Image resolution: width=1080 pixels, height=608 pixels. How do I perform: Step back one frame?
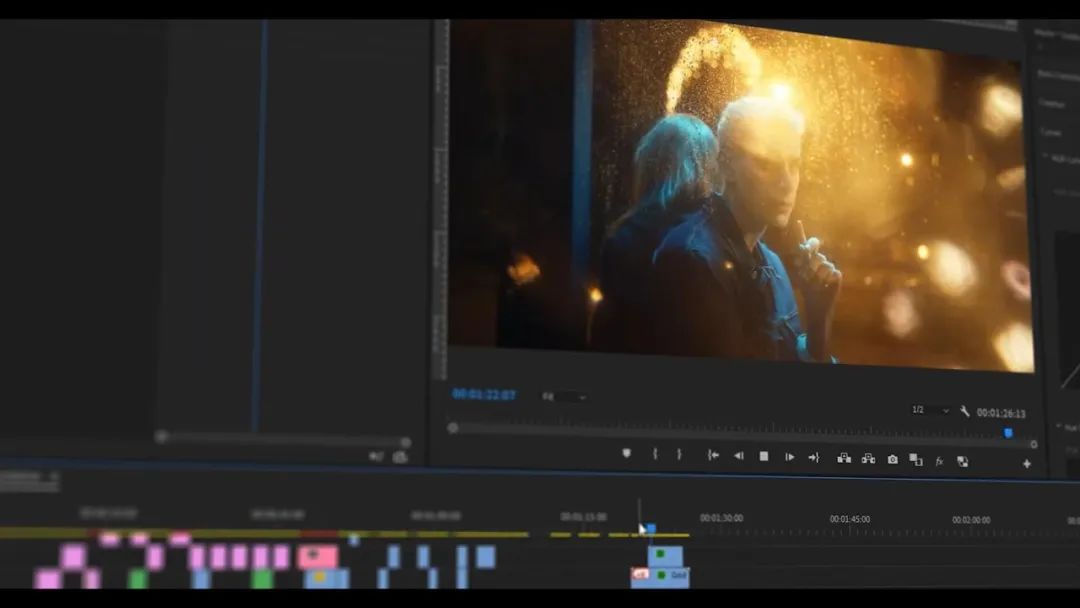739,456
